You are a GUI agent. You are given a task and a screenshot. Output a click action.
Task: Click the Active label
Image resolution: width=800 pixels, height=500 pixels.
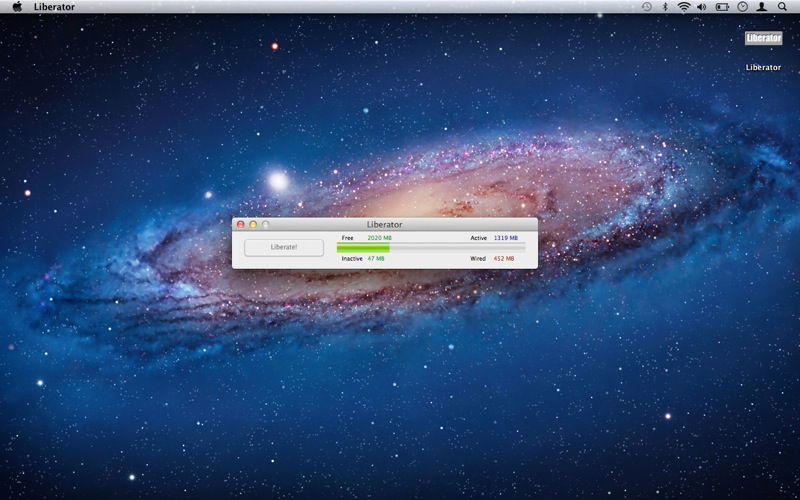479,238
